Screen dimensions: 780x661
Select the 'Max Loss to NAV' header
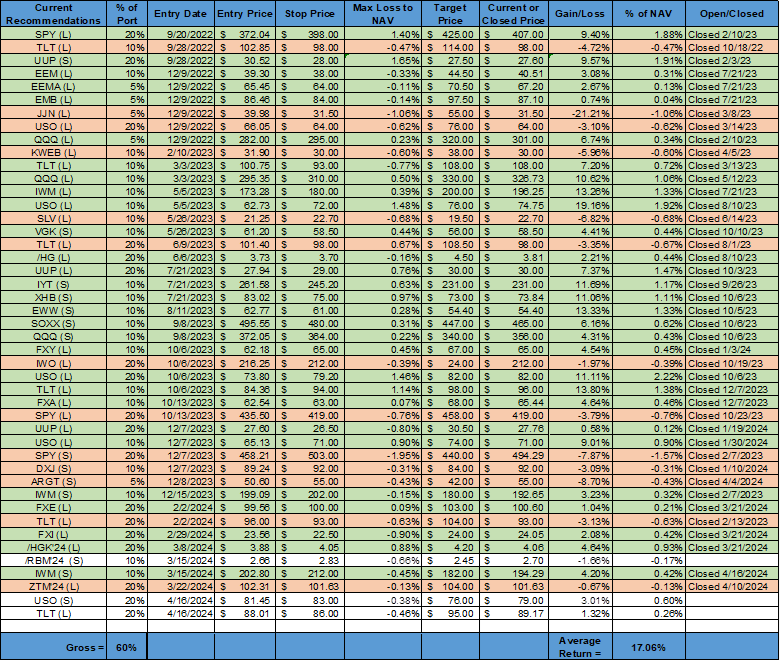(383, 14)
